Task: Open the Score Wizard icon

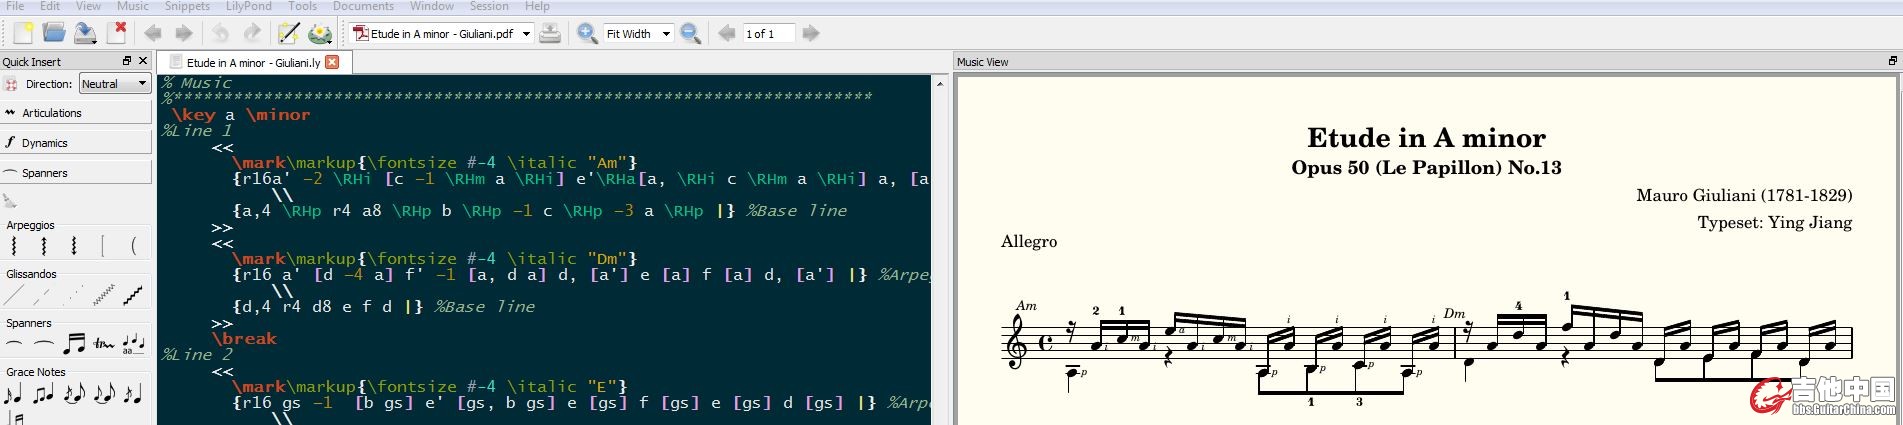Action: click(288, 33)
